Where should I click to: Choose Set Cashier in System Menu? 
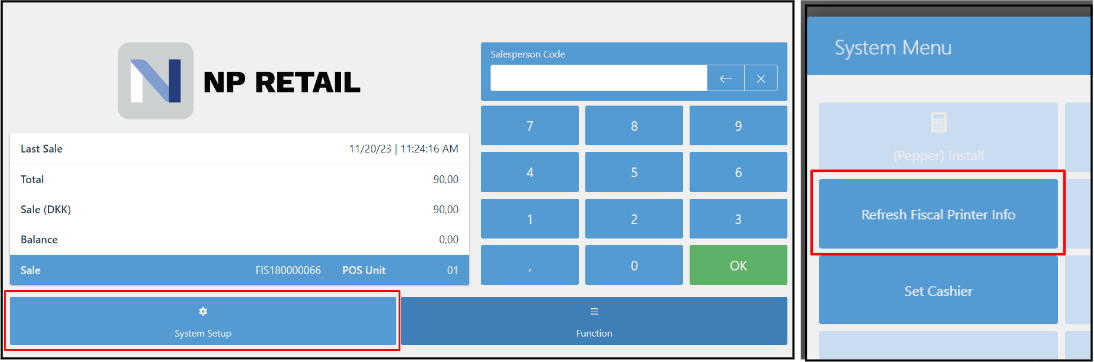click(x=938, y=290)
